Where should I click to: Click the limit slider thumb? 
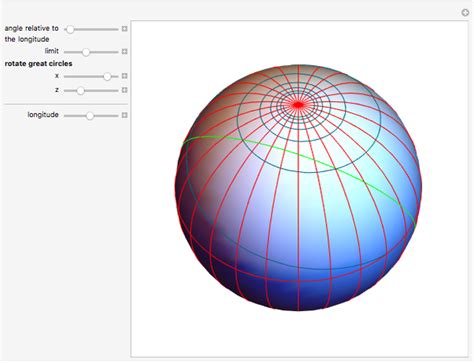click(x=86, y=52)
